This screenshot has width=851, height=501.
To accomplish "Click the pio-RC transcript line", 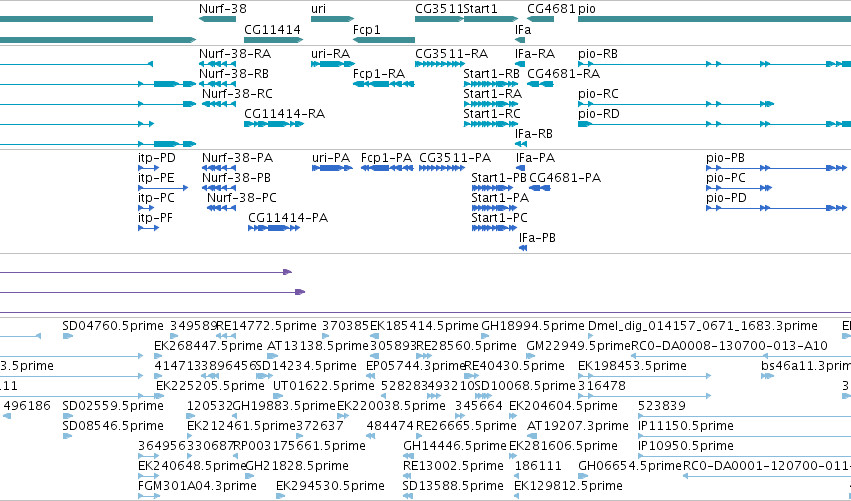I will 676,104.
